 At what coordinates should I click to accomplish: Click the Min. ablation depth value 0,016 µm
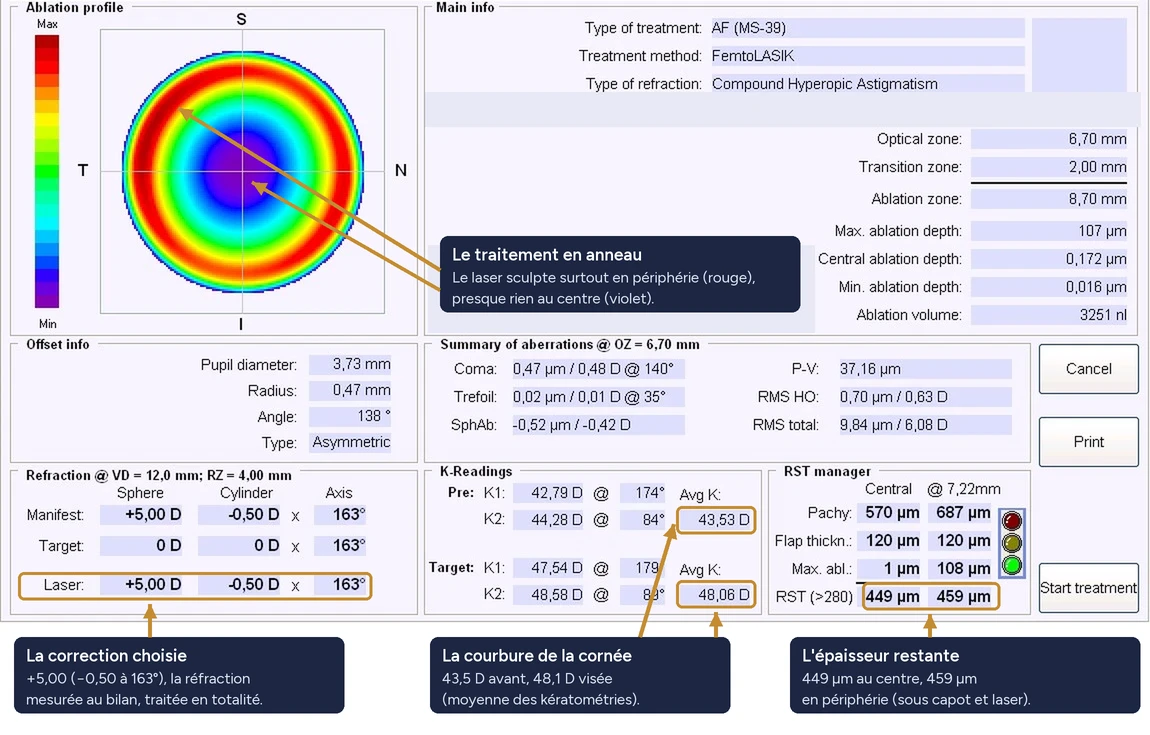point(1049,287)
